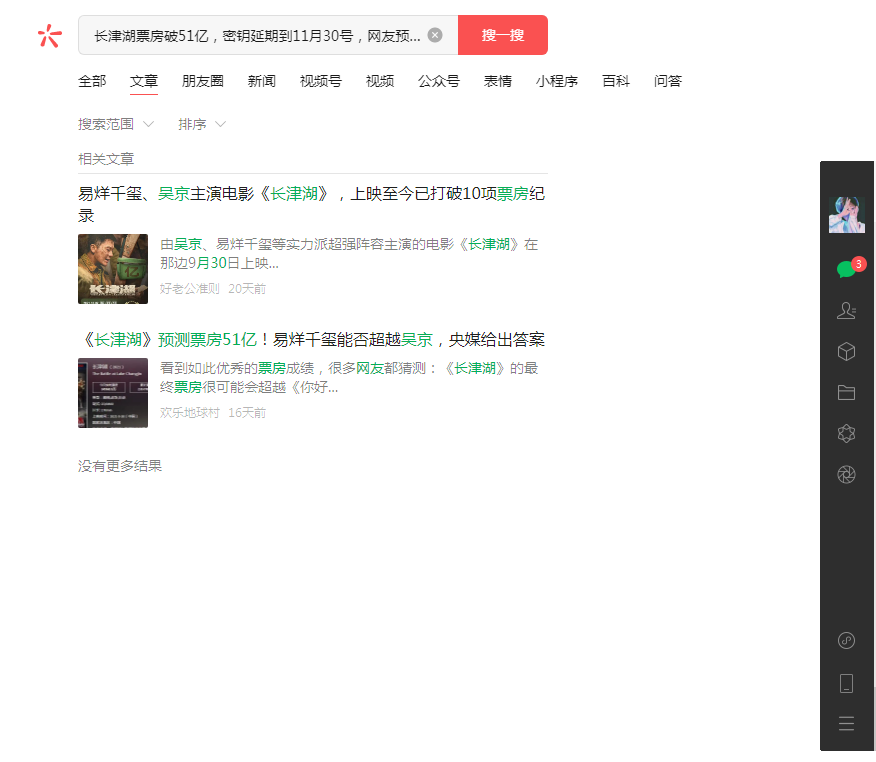The image size is (876, 762).
Task: Switch to the 全部 tab
Action: (92, 81)
